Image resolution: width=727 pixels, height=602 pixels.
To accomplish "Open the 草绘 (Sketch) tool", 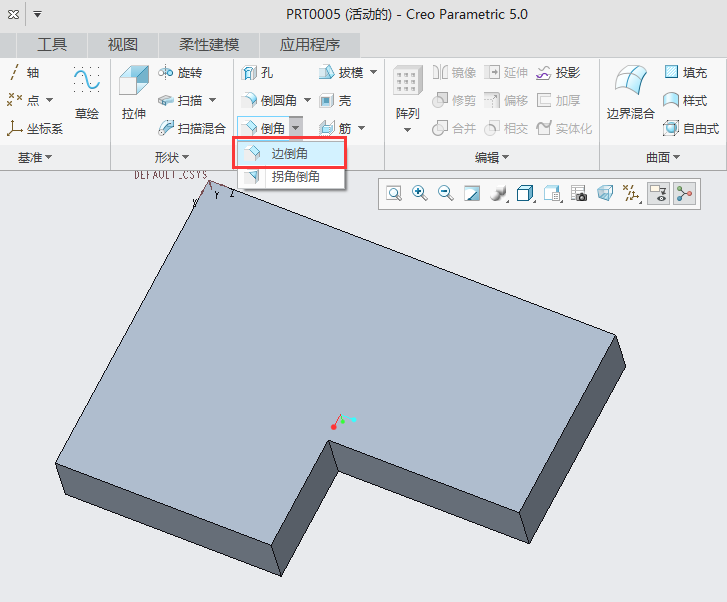I will click(87, 92).
